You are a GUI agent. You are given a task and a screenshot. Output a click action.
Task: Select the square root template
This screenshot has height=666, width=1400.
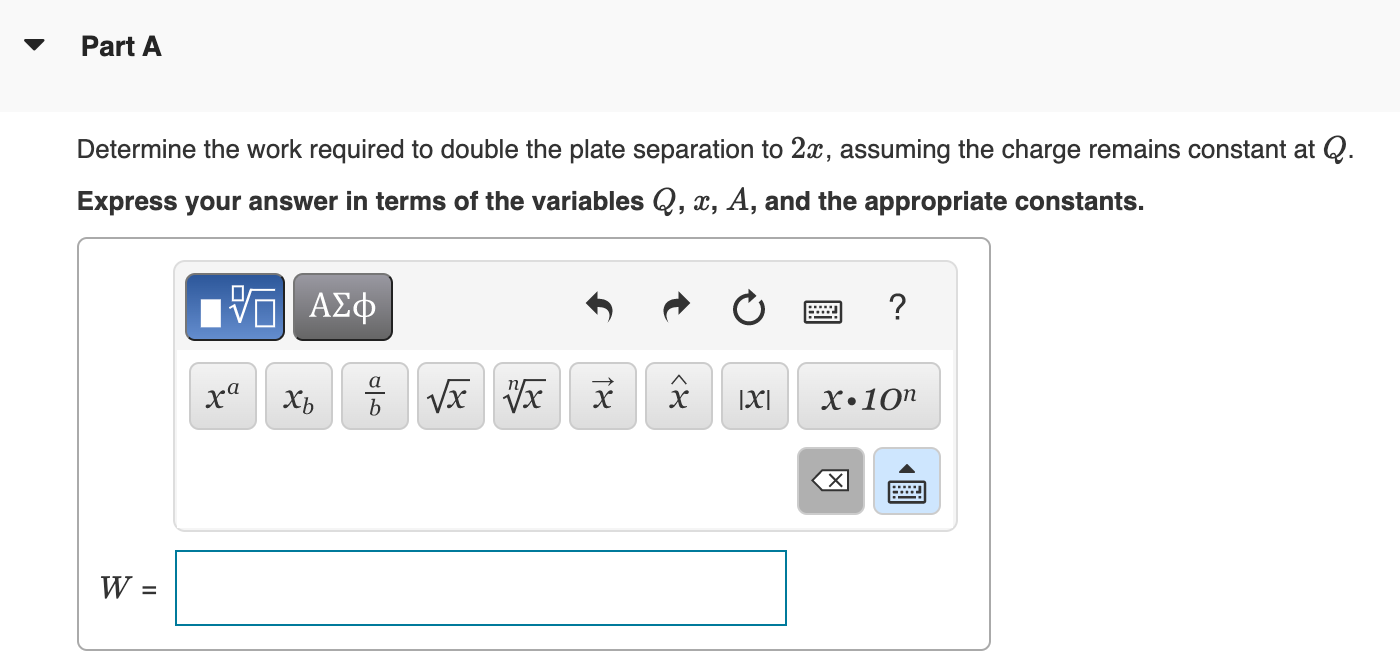pos(450,395)
